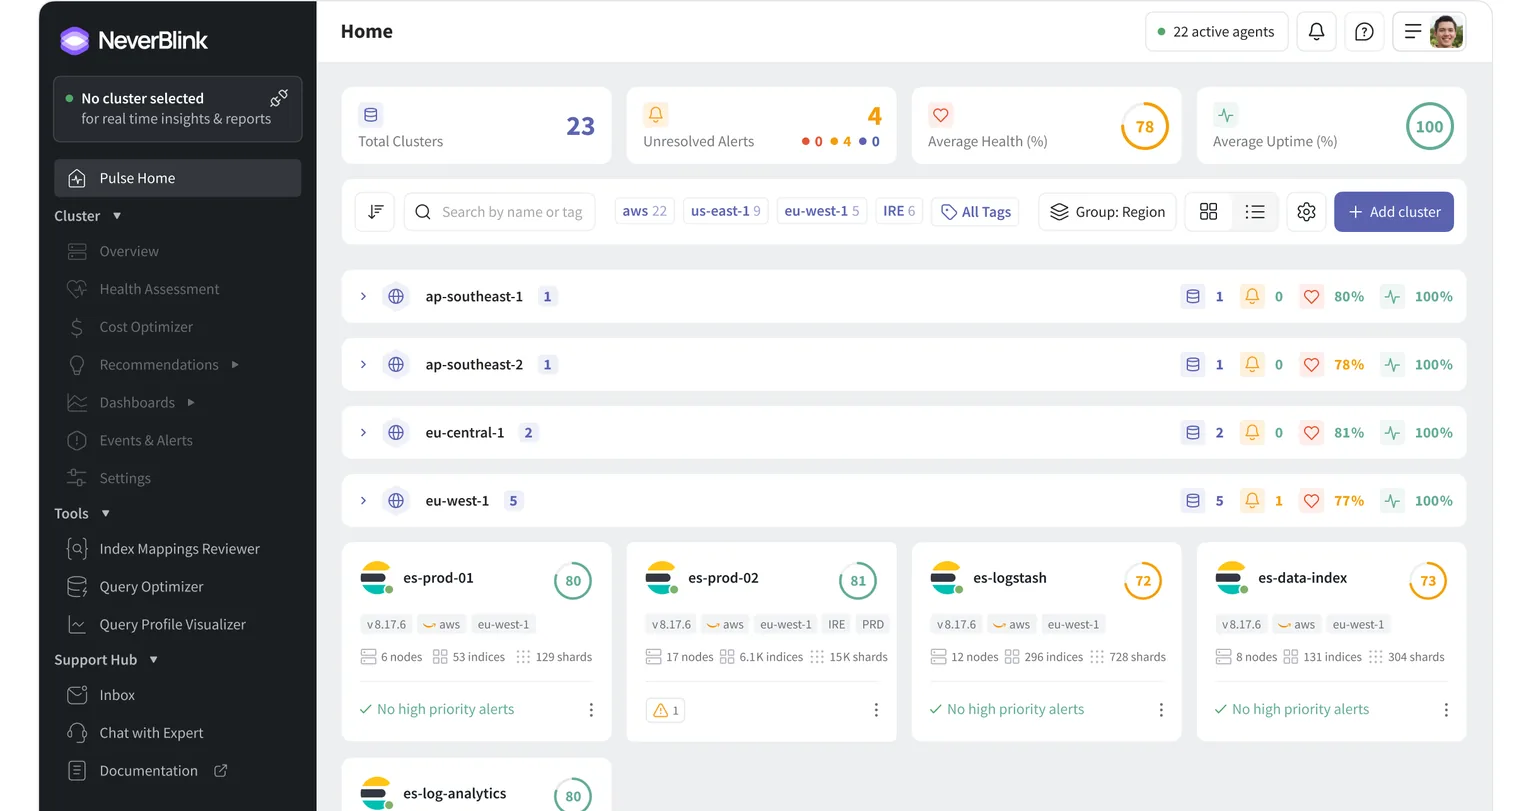1531x811 pixels.
Task: Go to Pulse Home
Action: (178, 178)
